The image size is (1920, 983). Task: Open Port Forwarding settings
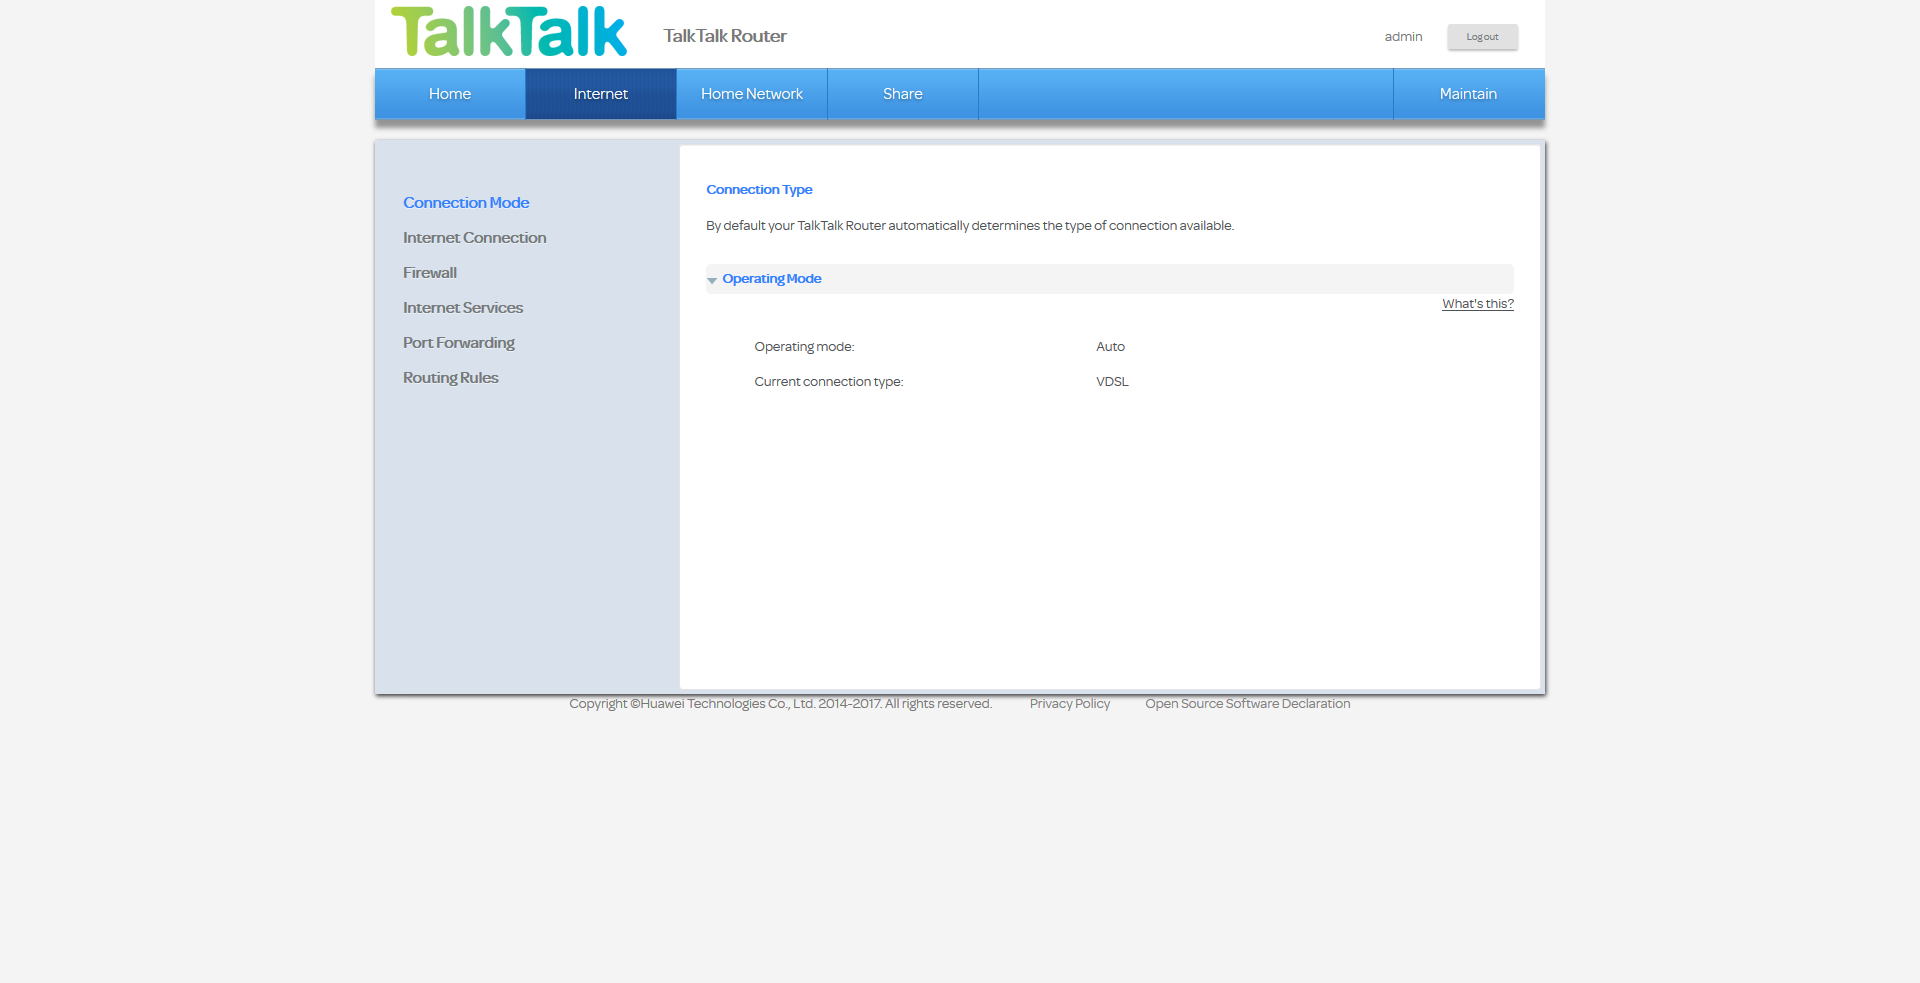pyautogui.click(x=459, y=343)
